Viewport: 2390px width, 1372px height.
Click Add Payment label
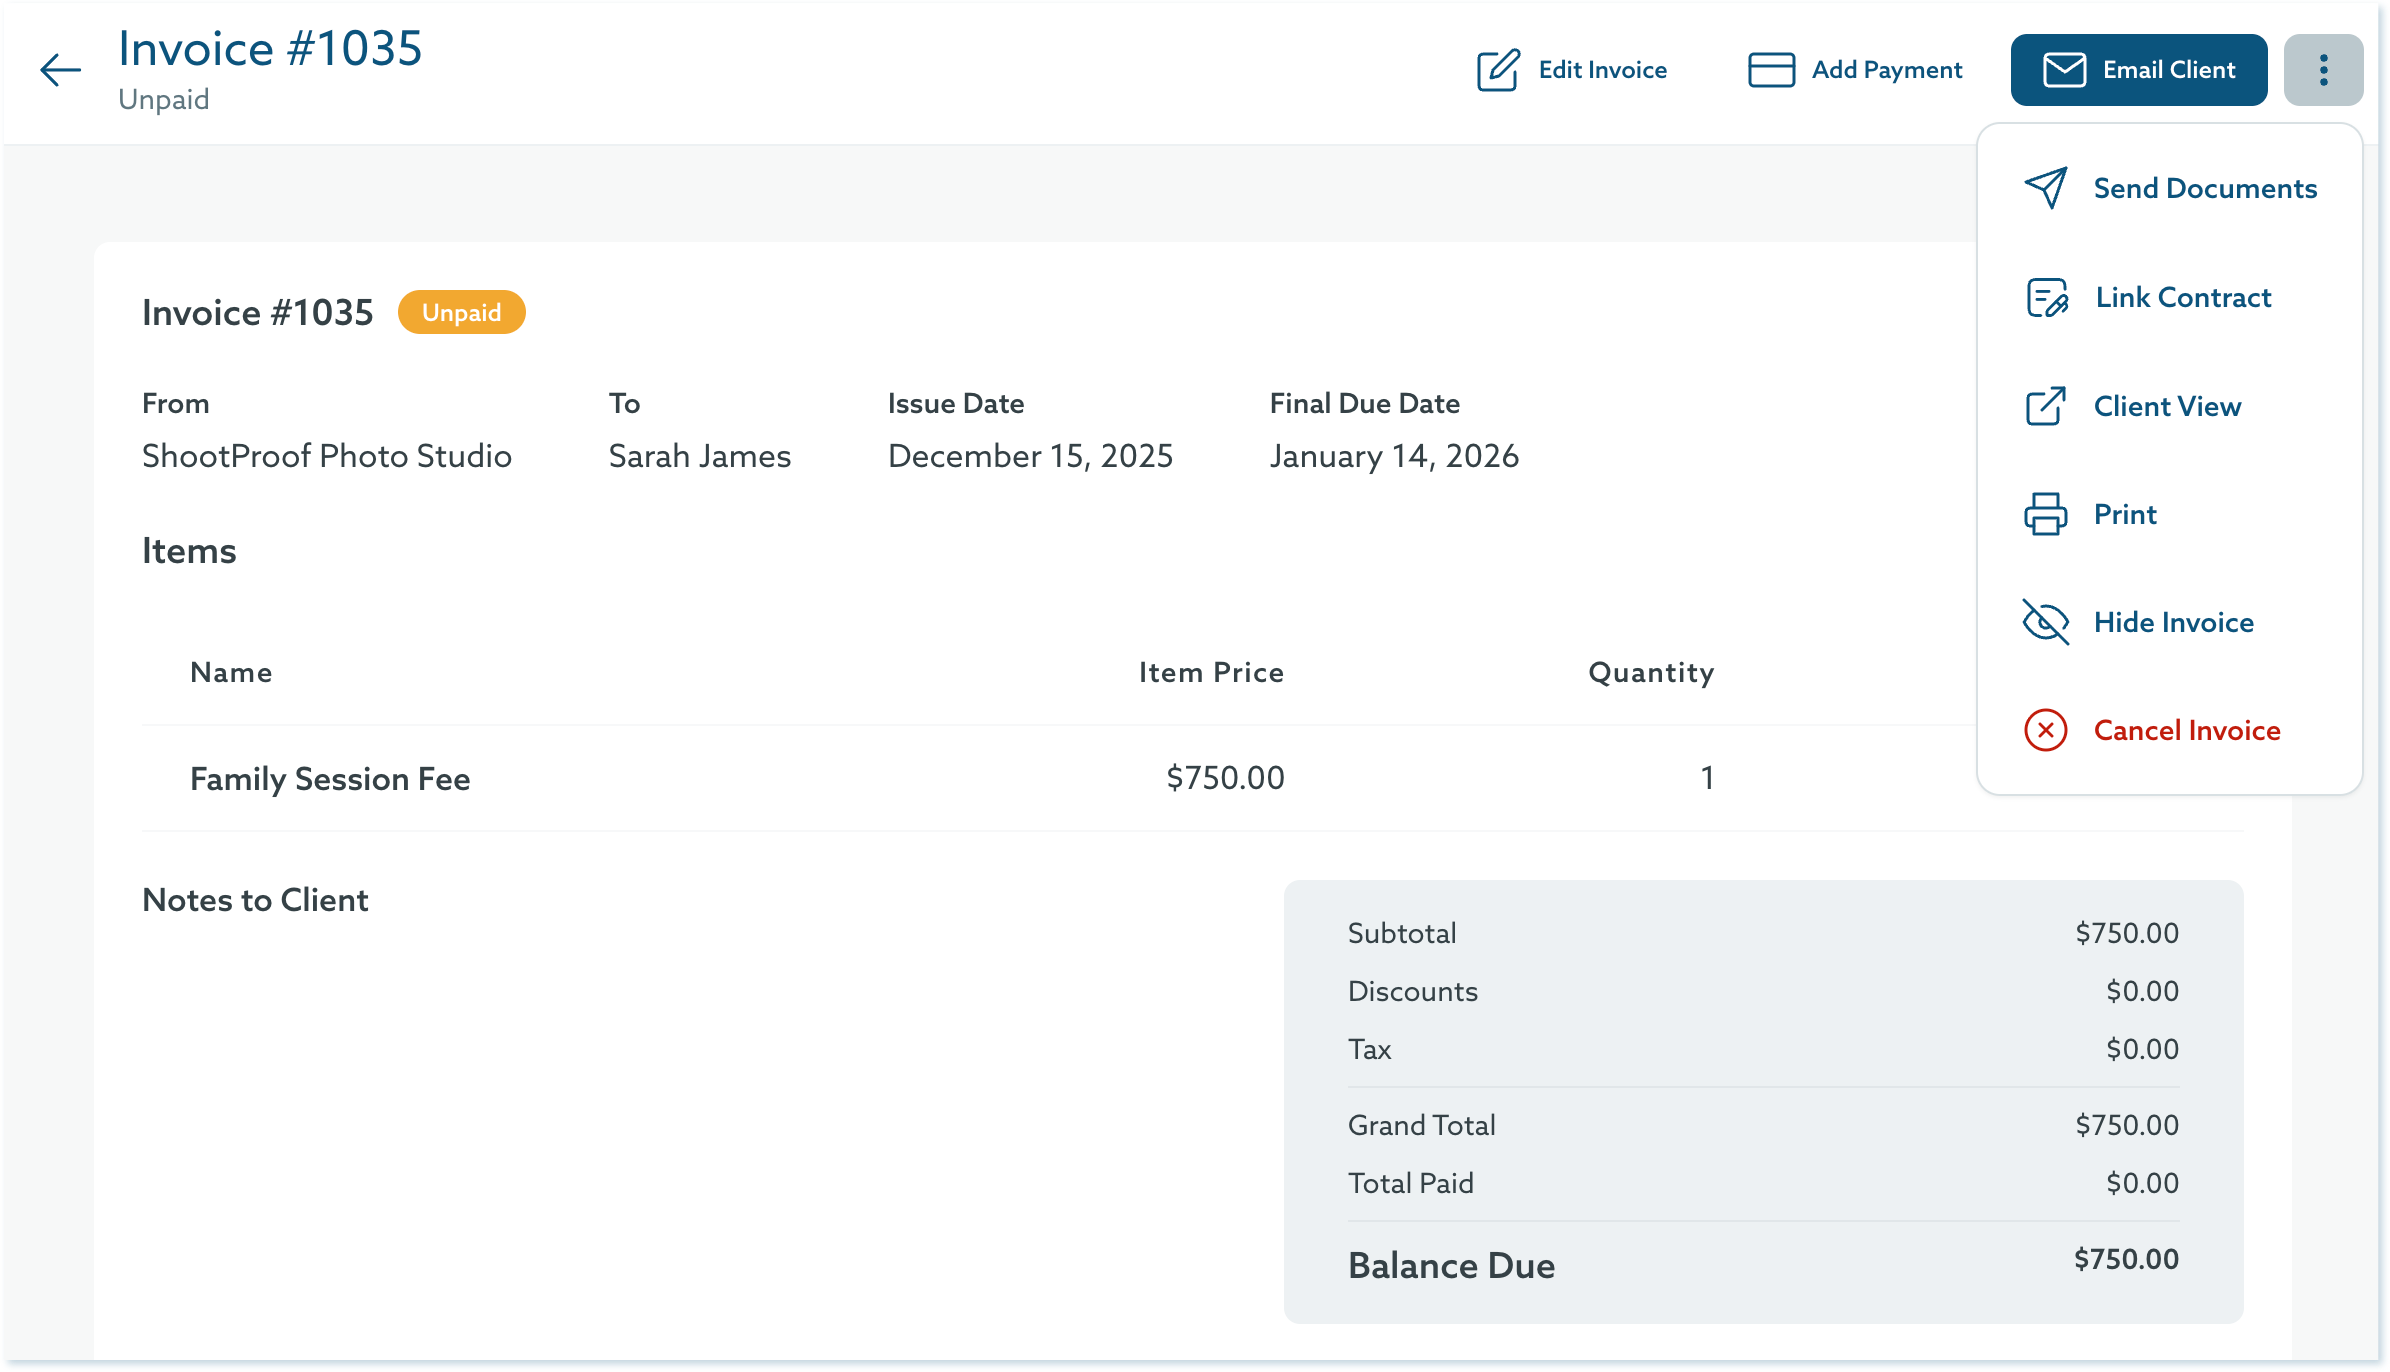click(x=1886, y=70)
